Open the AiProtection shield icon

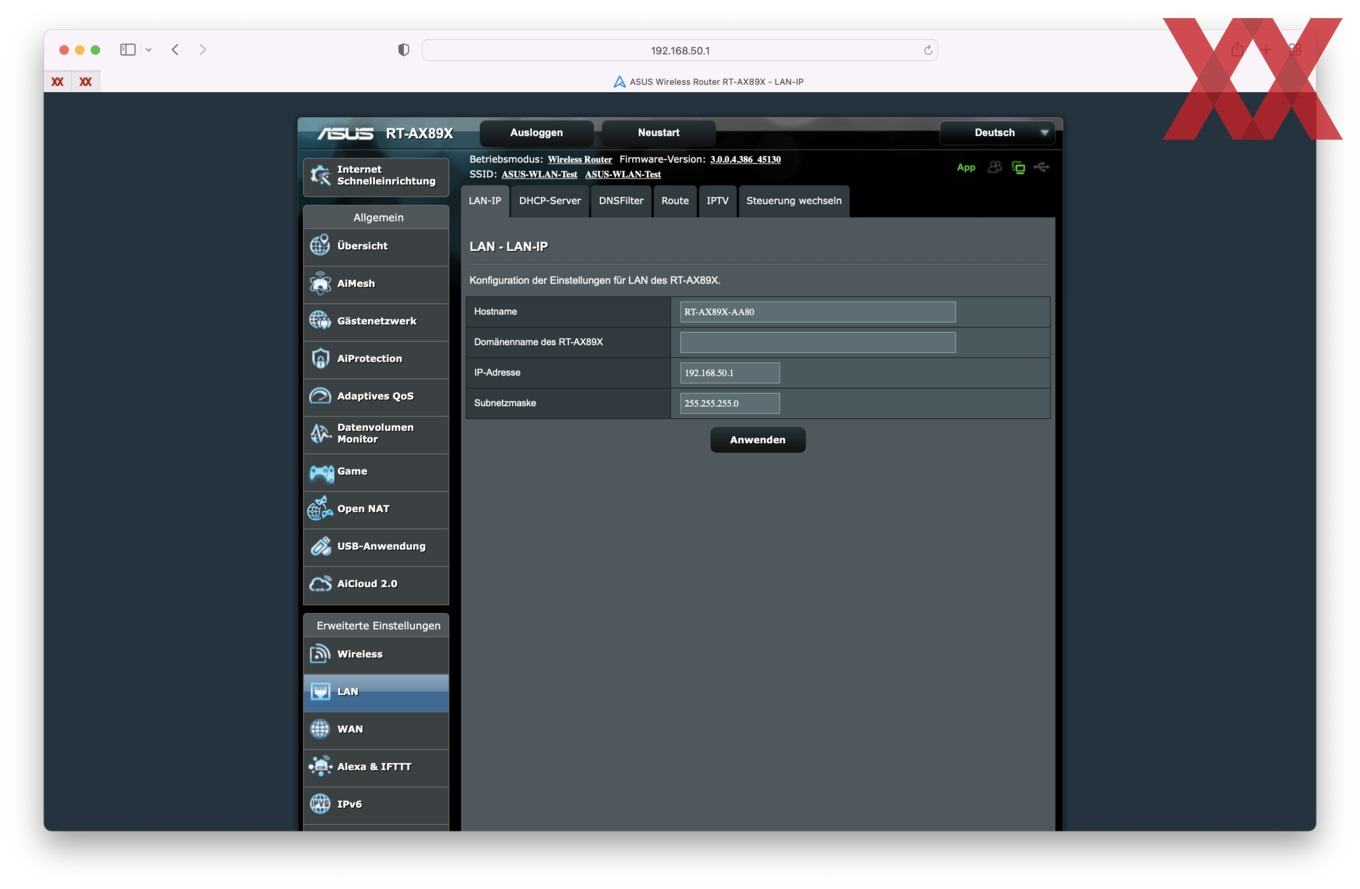320,358
